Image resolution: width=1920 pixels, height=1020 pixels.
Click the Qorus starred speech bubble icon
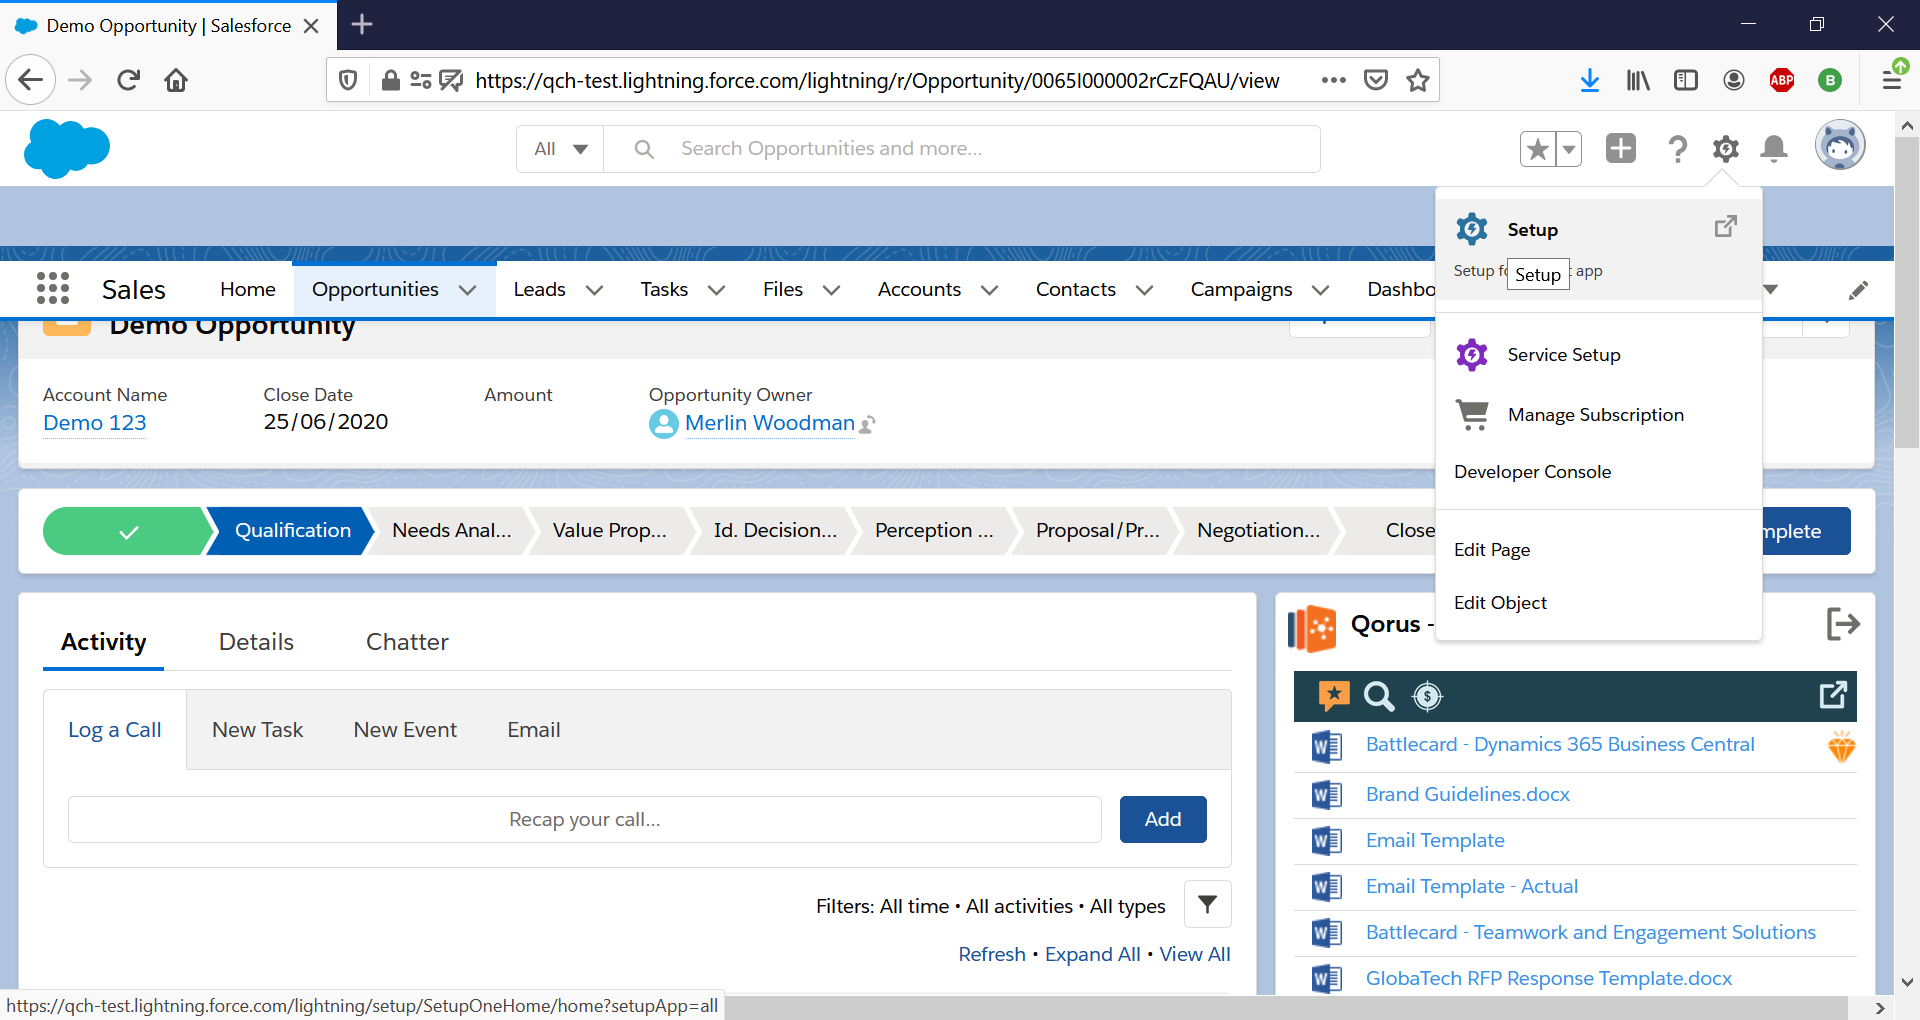(x=1334, y=696)
